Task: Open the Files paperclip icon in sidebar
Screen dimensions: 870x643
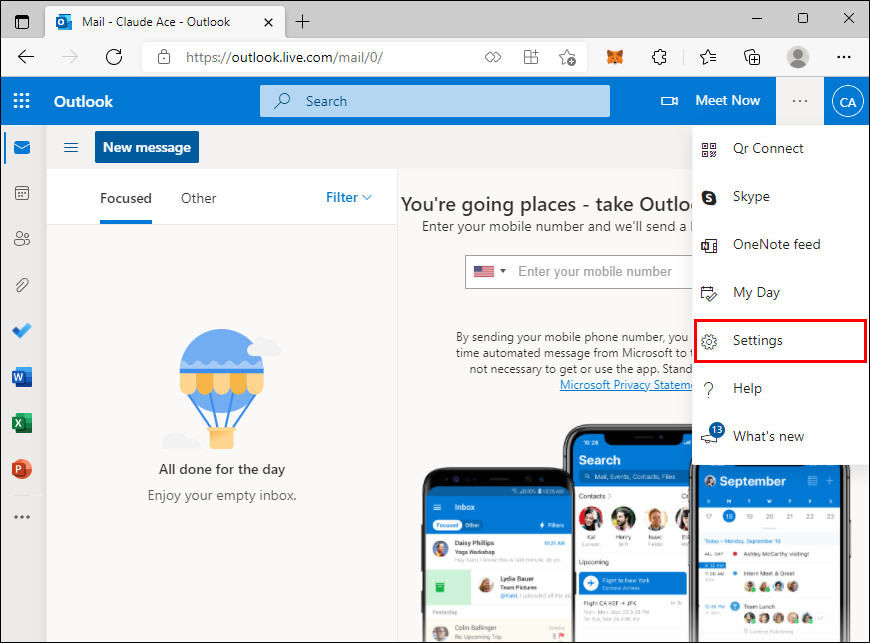Action: point(22,285)
